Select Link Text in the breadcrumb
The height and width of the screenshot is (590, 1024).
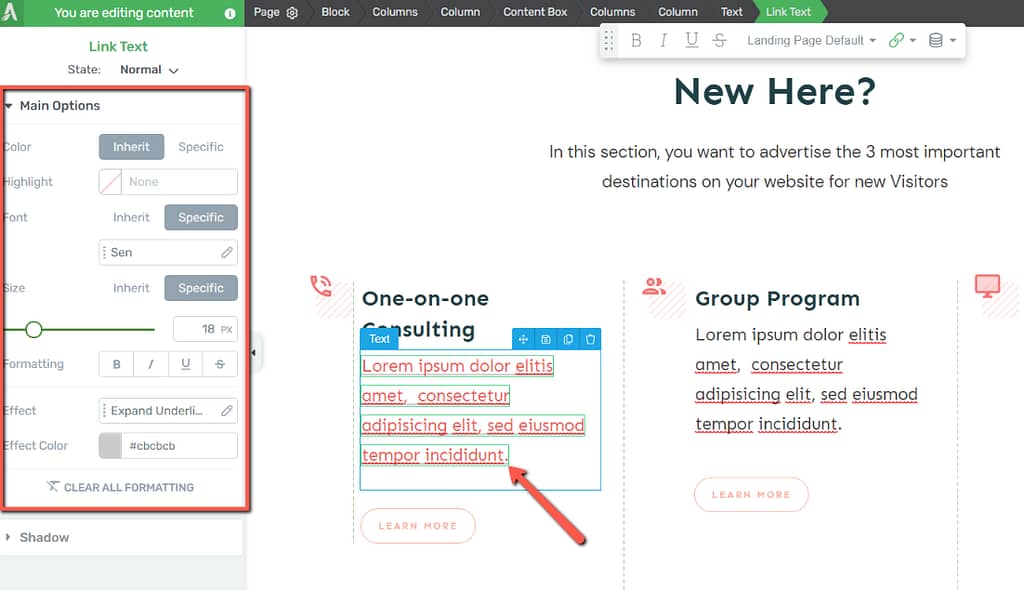788,12
